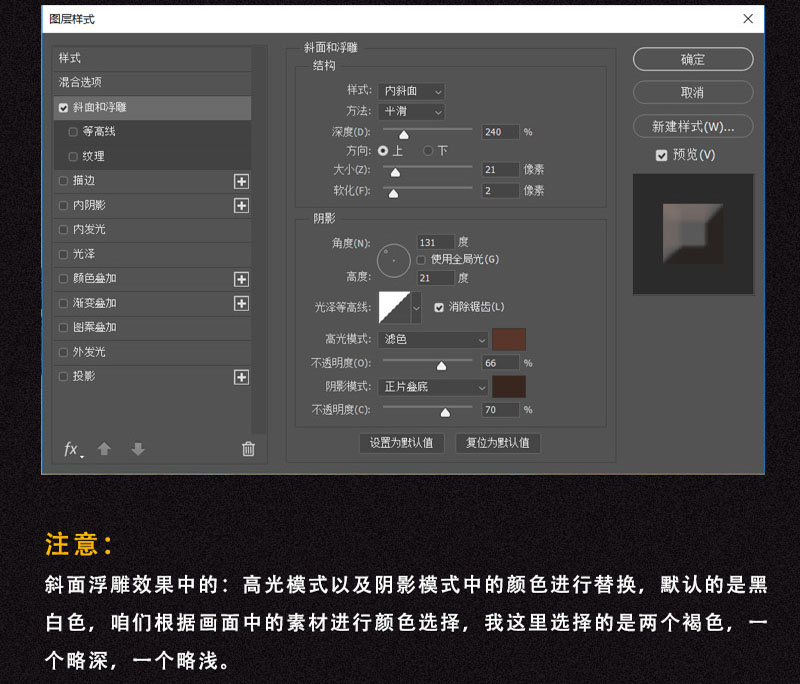Click the 软化 value field 2
The width and height of the screenshot is (800, 684).
point(501,191)
